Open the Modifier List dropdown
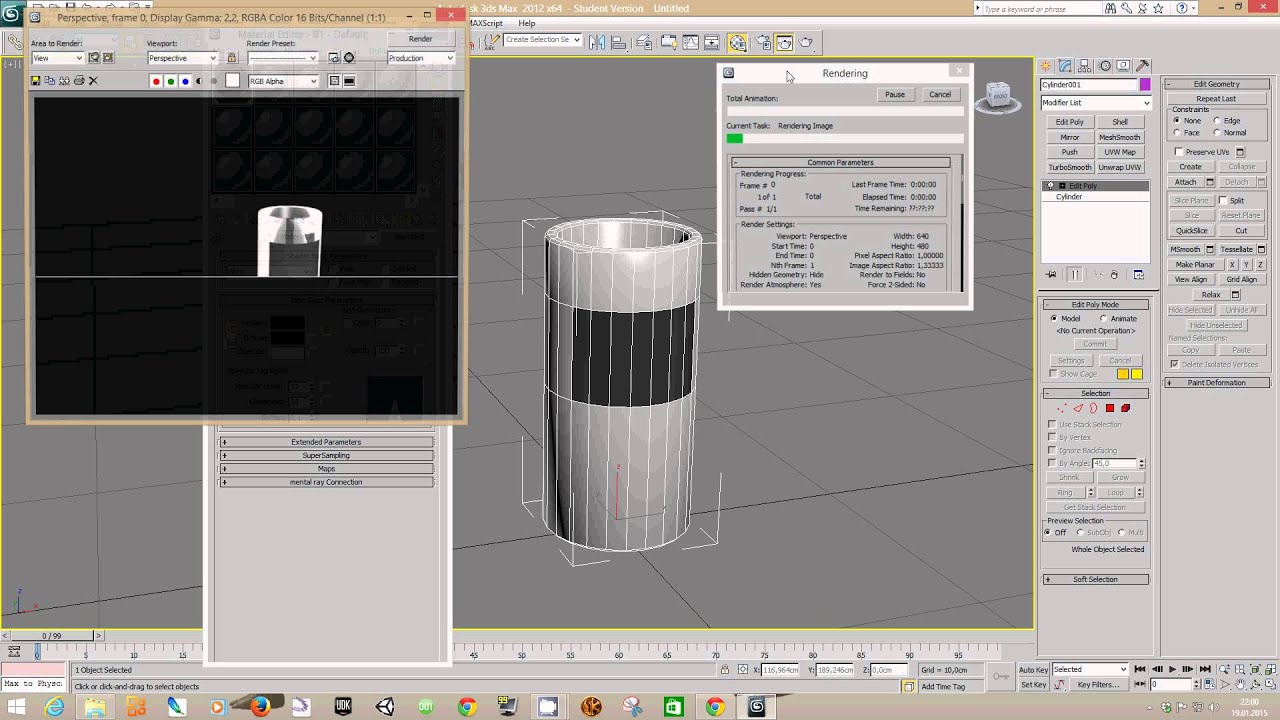 (1096, 102)
